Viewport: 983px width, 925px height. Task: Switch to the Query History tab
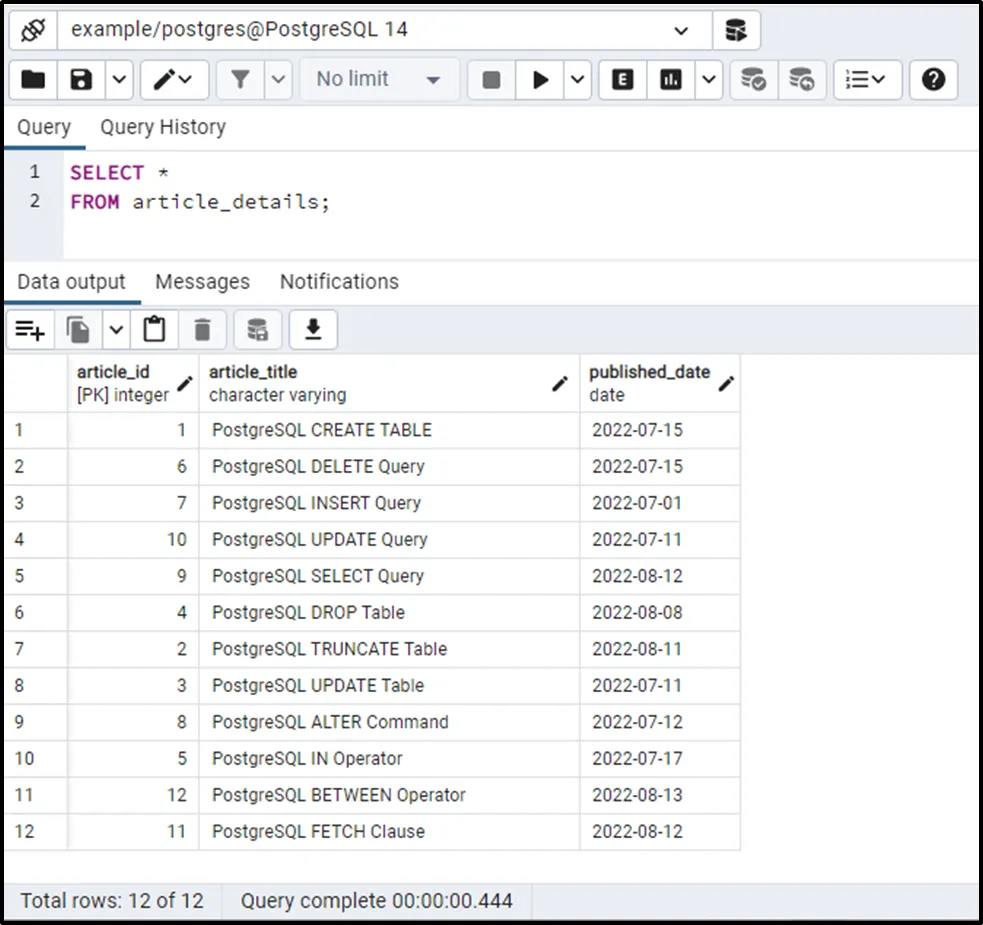[x=163, y=127]
